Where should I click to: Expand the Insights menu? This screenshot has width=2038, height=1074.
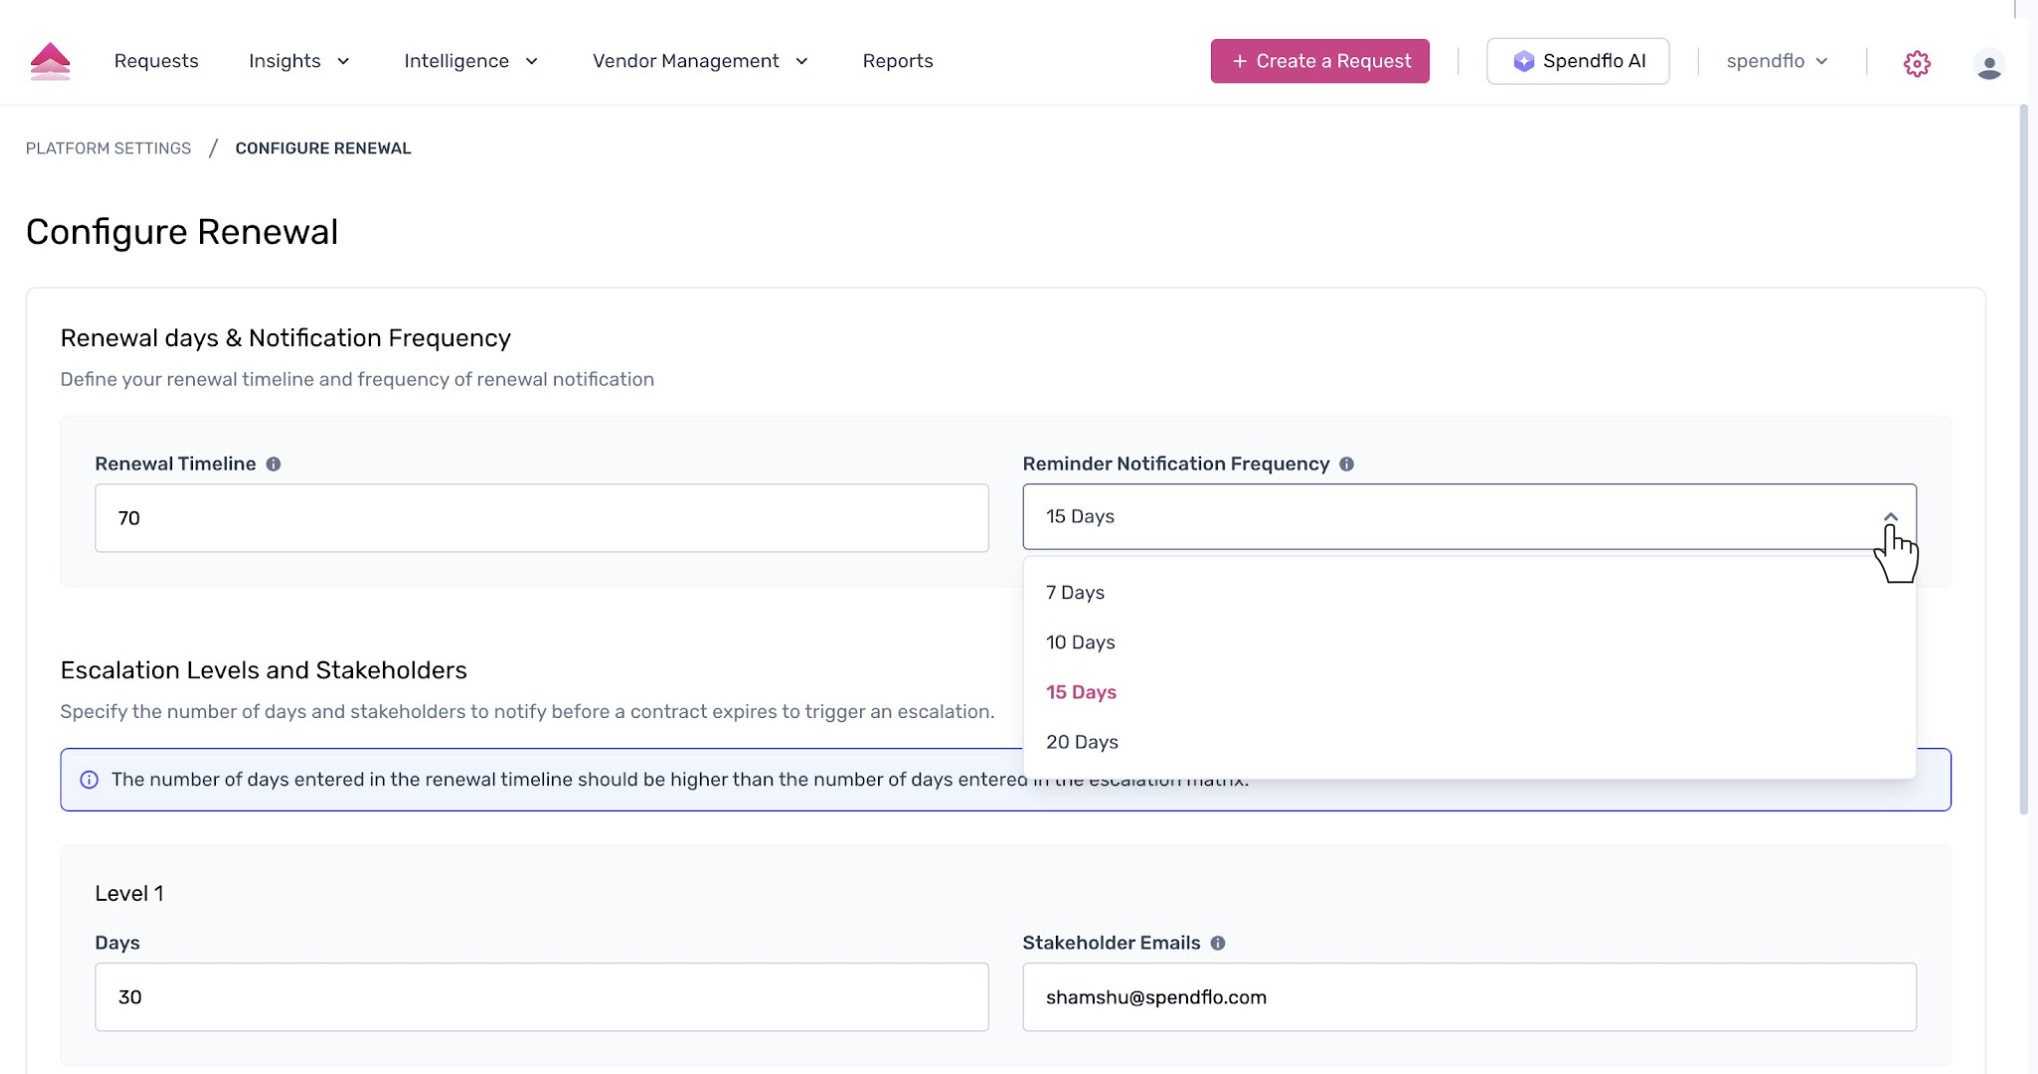[x=299, y=61]
